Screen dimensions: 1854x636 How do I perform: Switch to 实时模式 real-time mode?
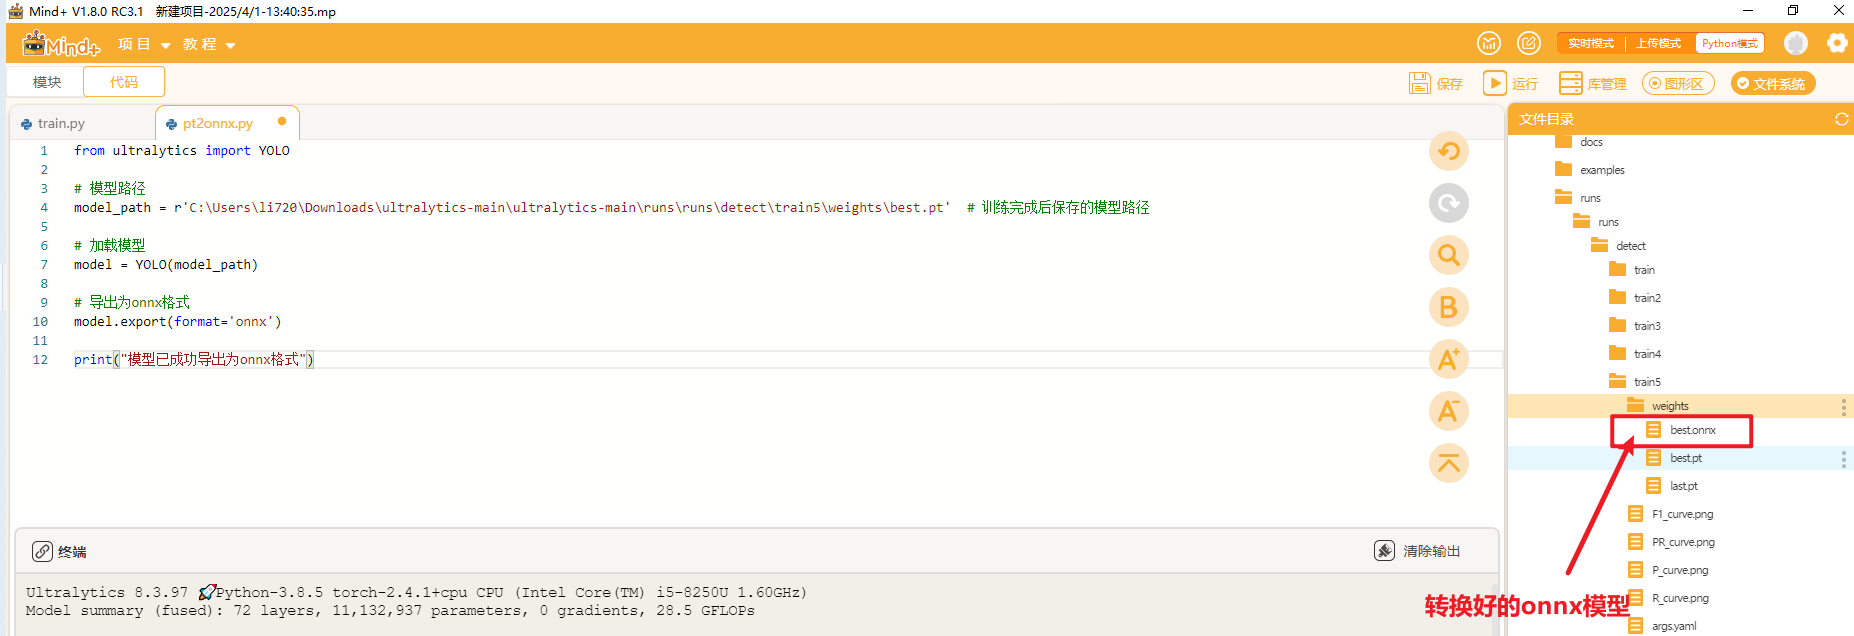1590,43
